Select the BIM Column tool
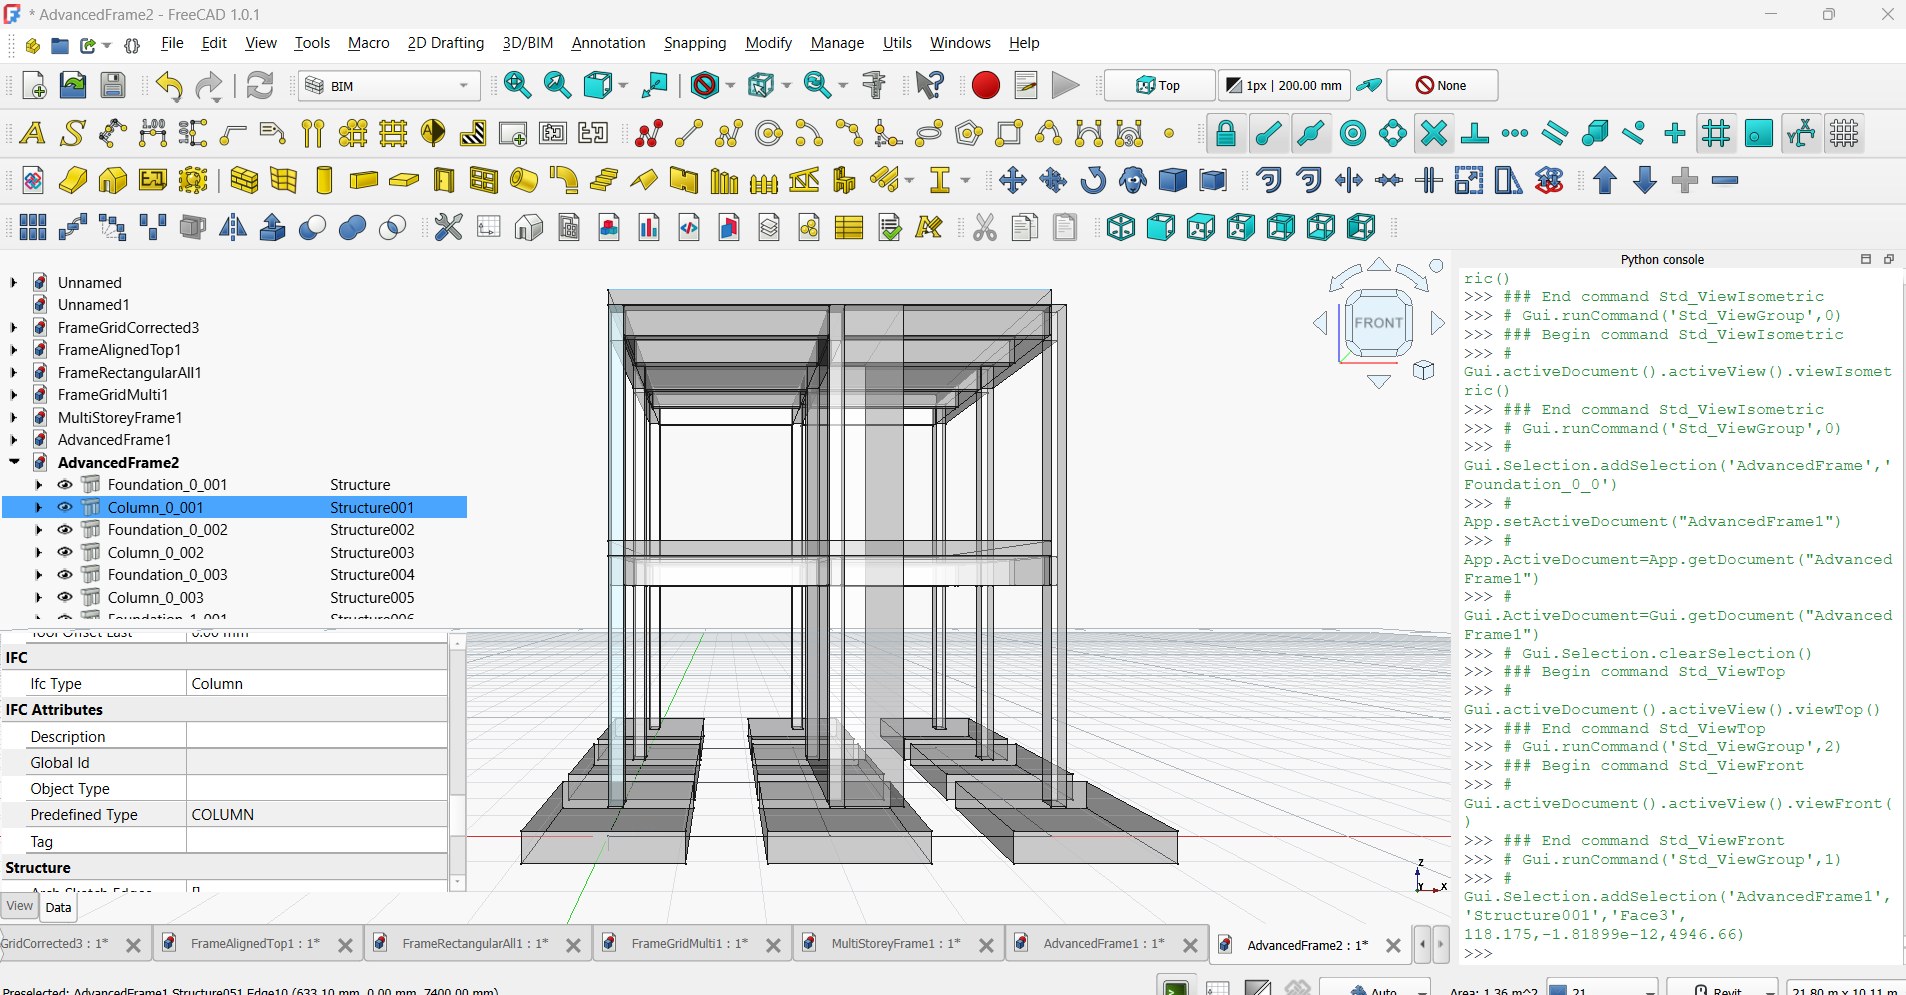Viewport: 1906px width, 995px height. (324, 180)
